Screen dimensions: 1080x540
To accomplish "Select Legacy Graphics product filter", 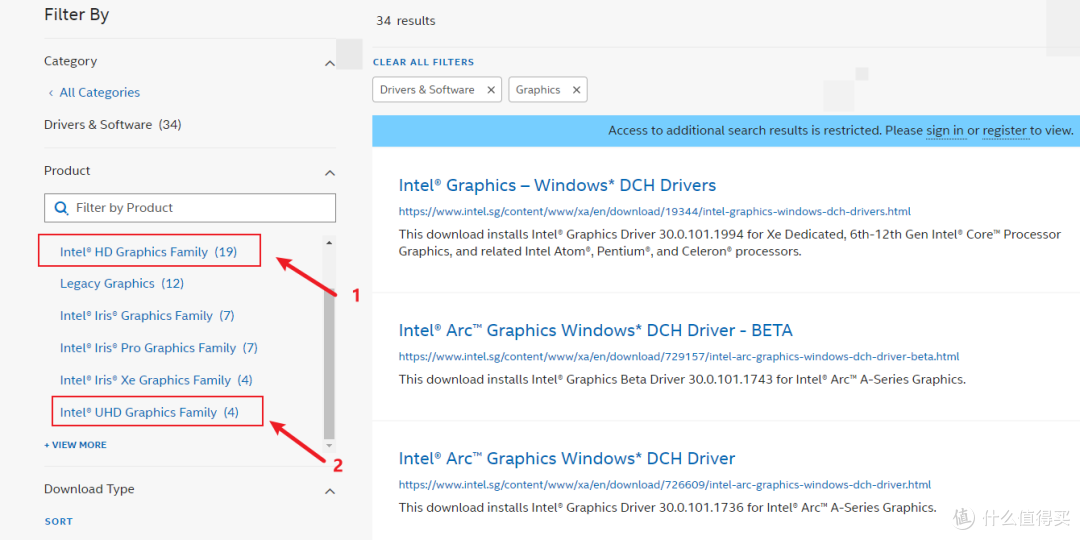I will (x=121, y=284).
